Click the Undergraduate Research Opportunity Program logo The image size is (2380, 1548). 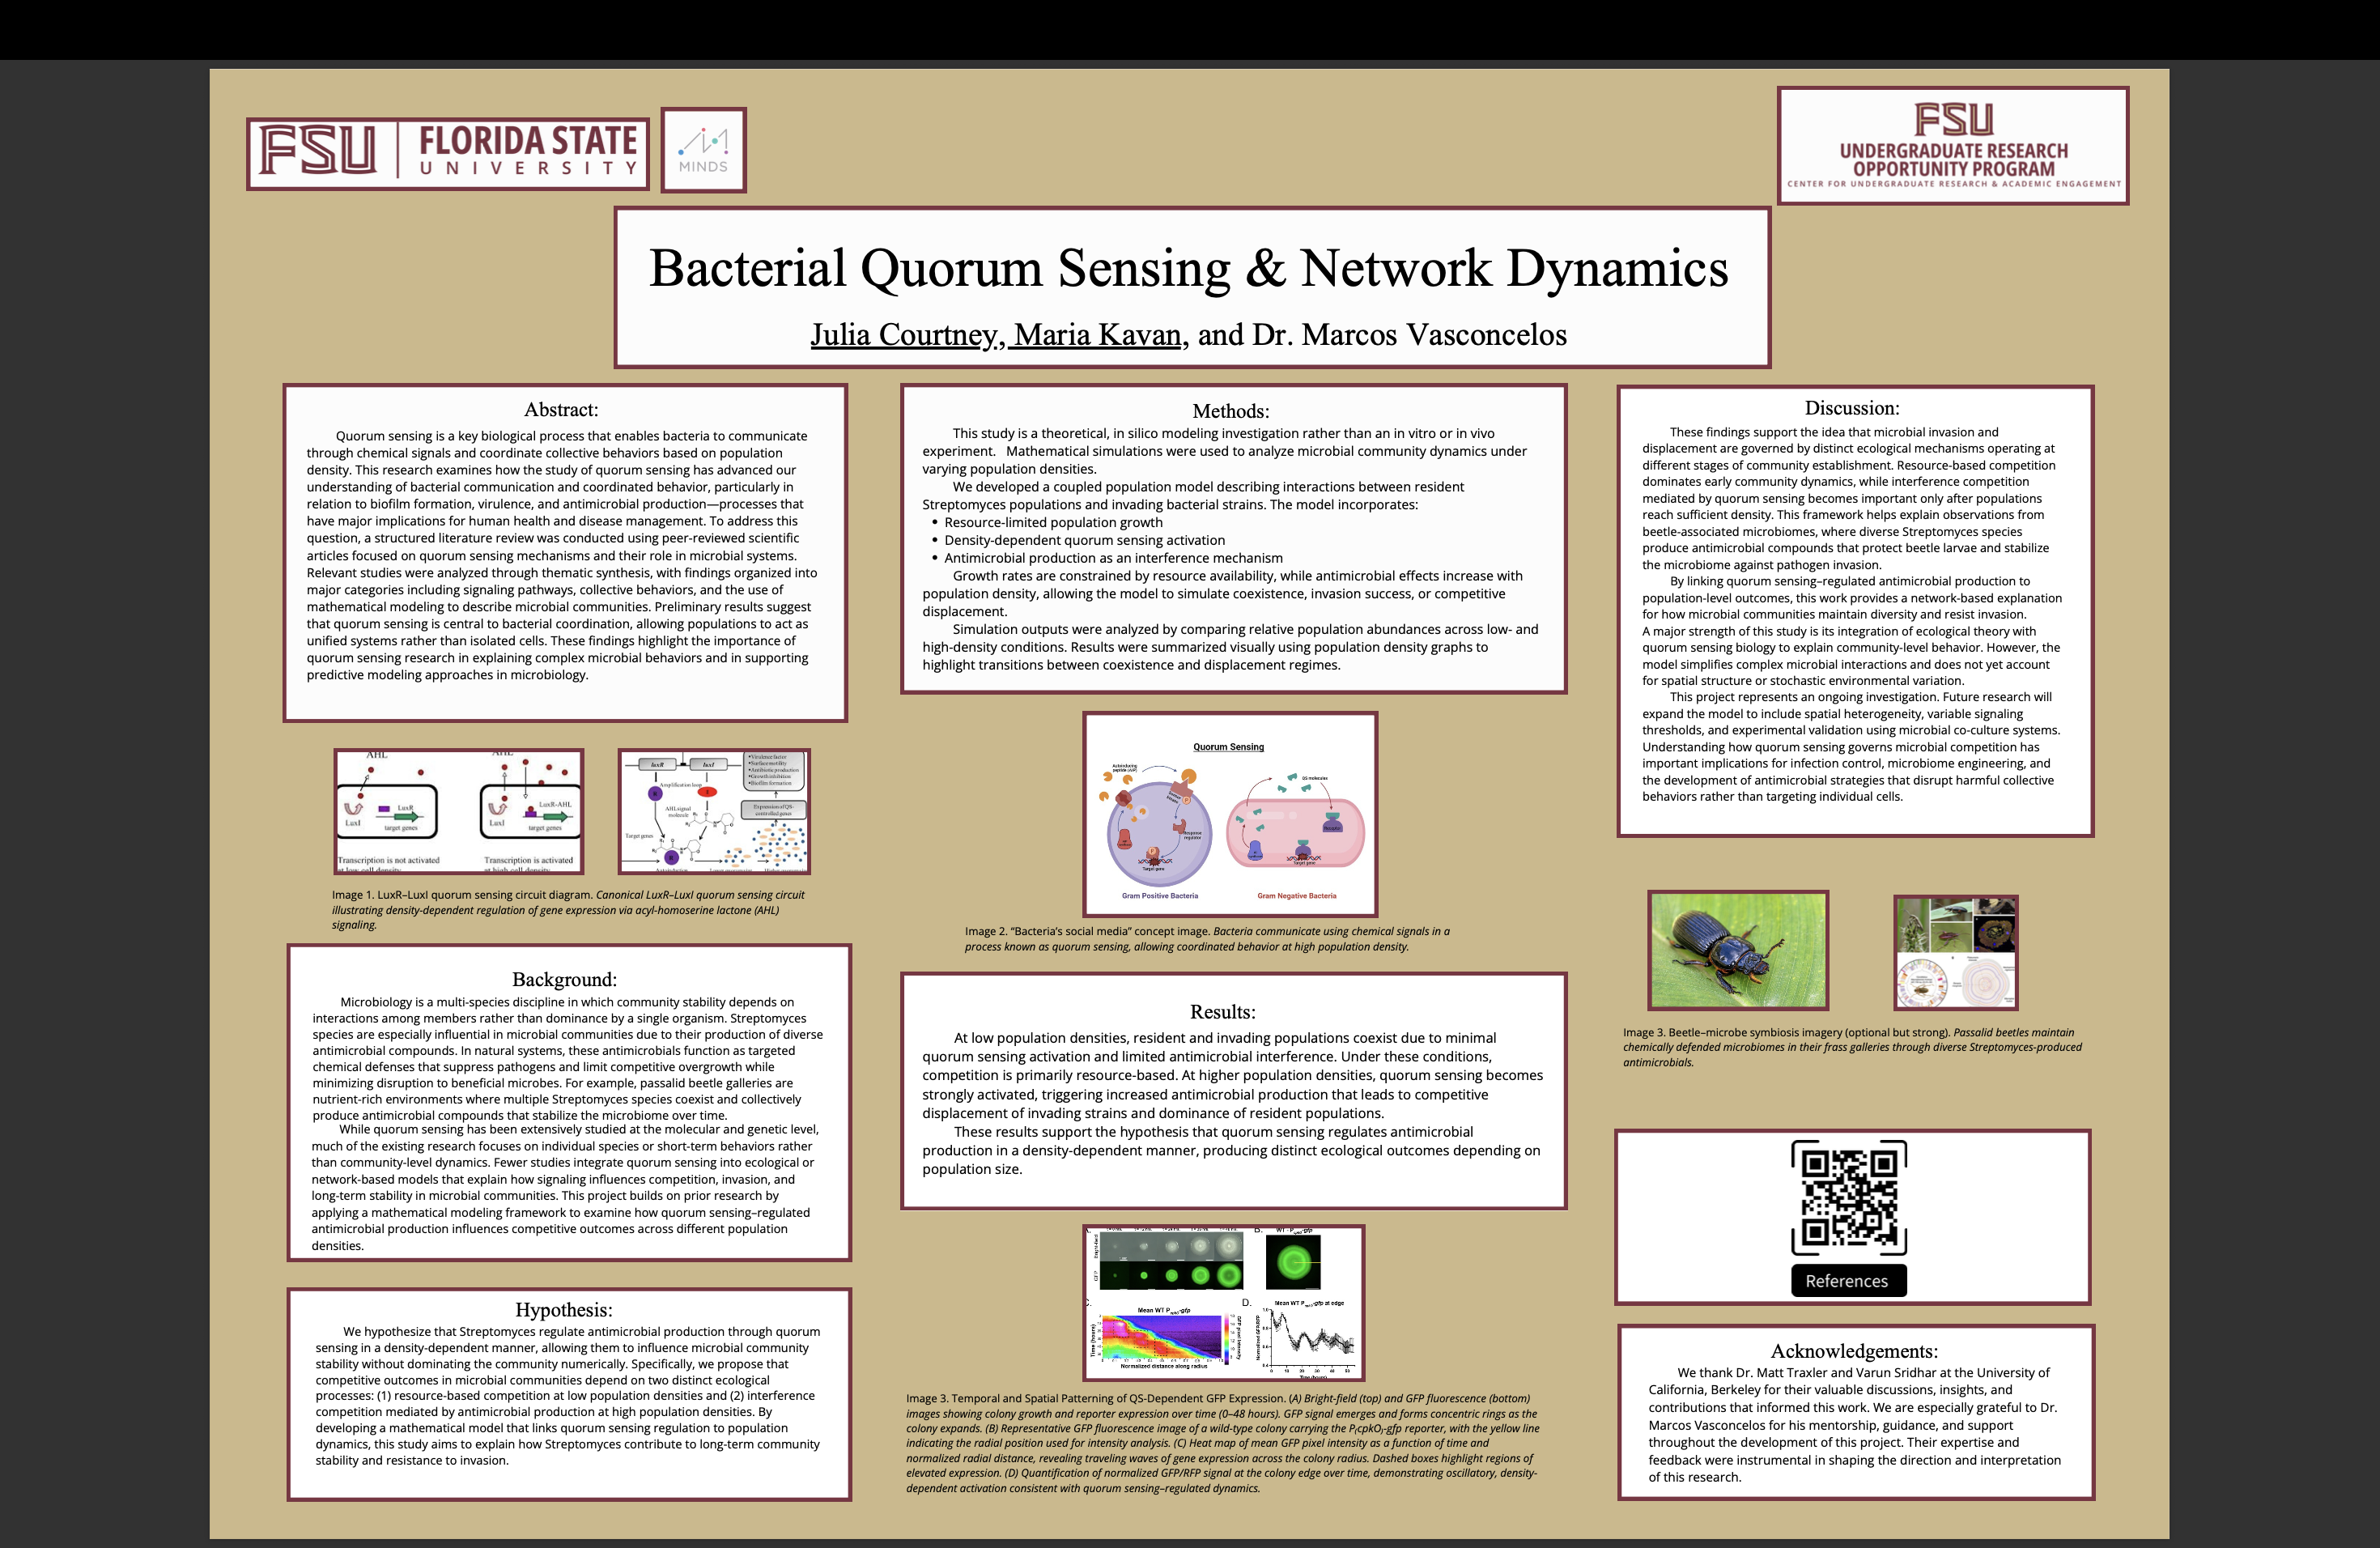click(1952, 146)
